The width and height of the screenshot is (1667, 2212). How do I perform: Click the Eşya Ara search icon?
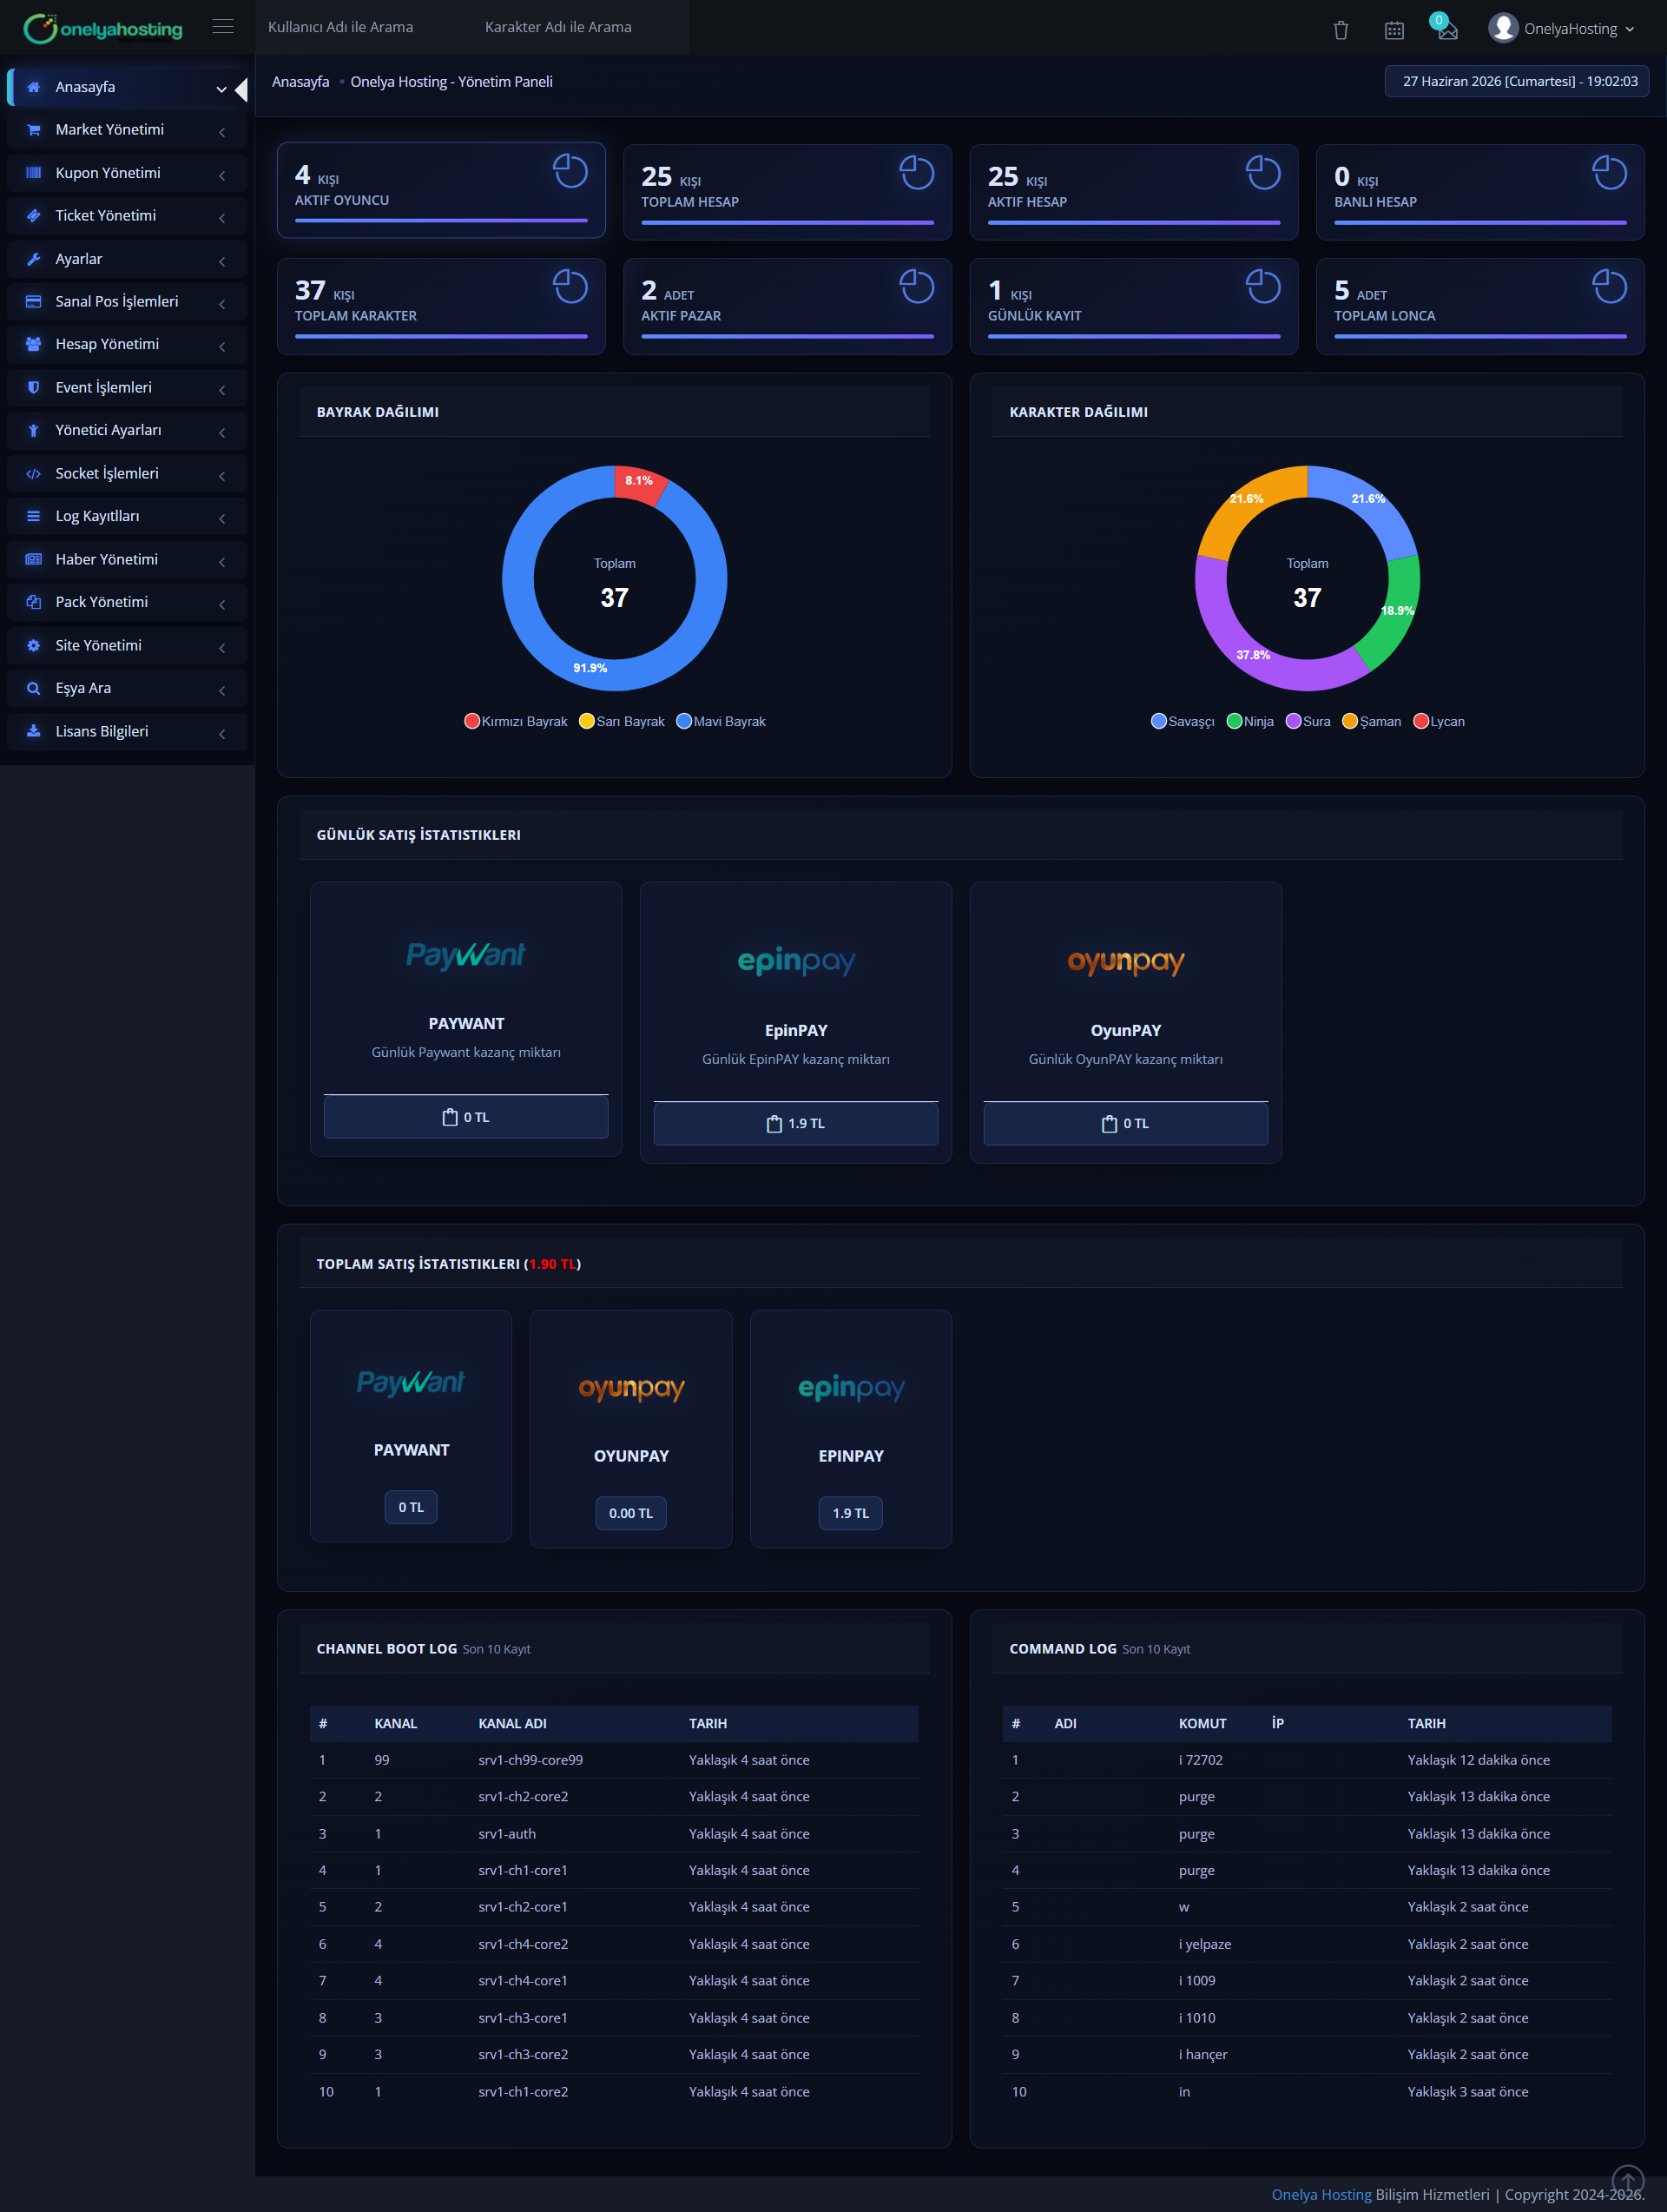click(x=34, y=689)
